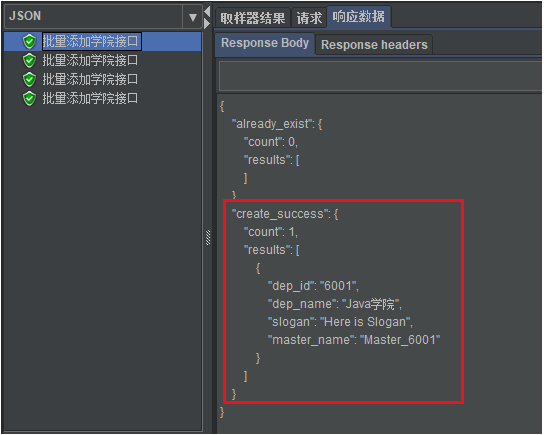544x435 pixels.
Task: Select the first 批量添加学院接口 result
Action: tap(90, 42)
